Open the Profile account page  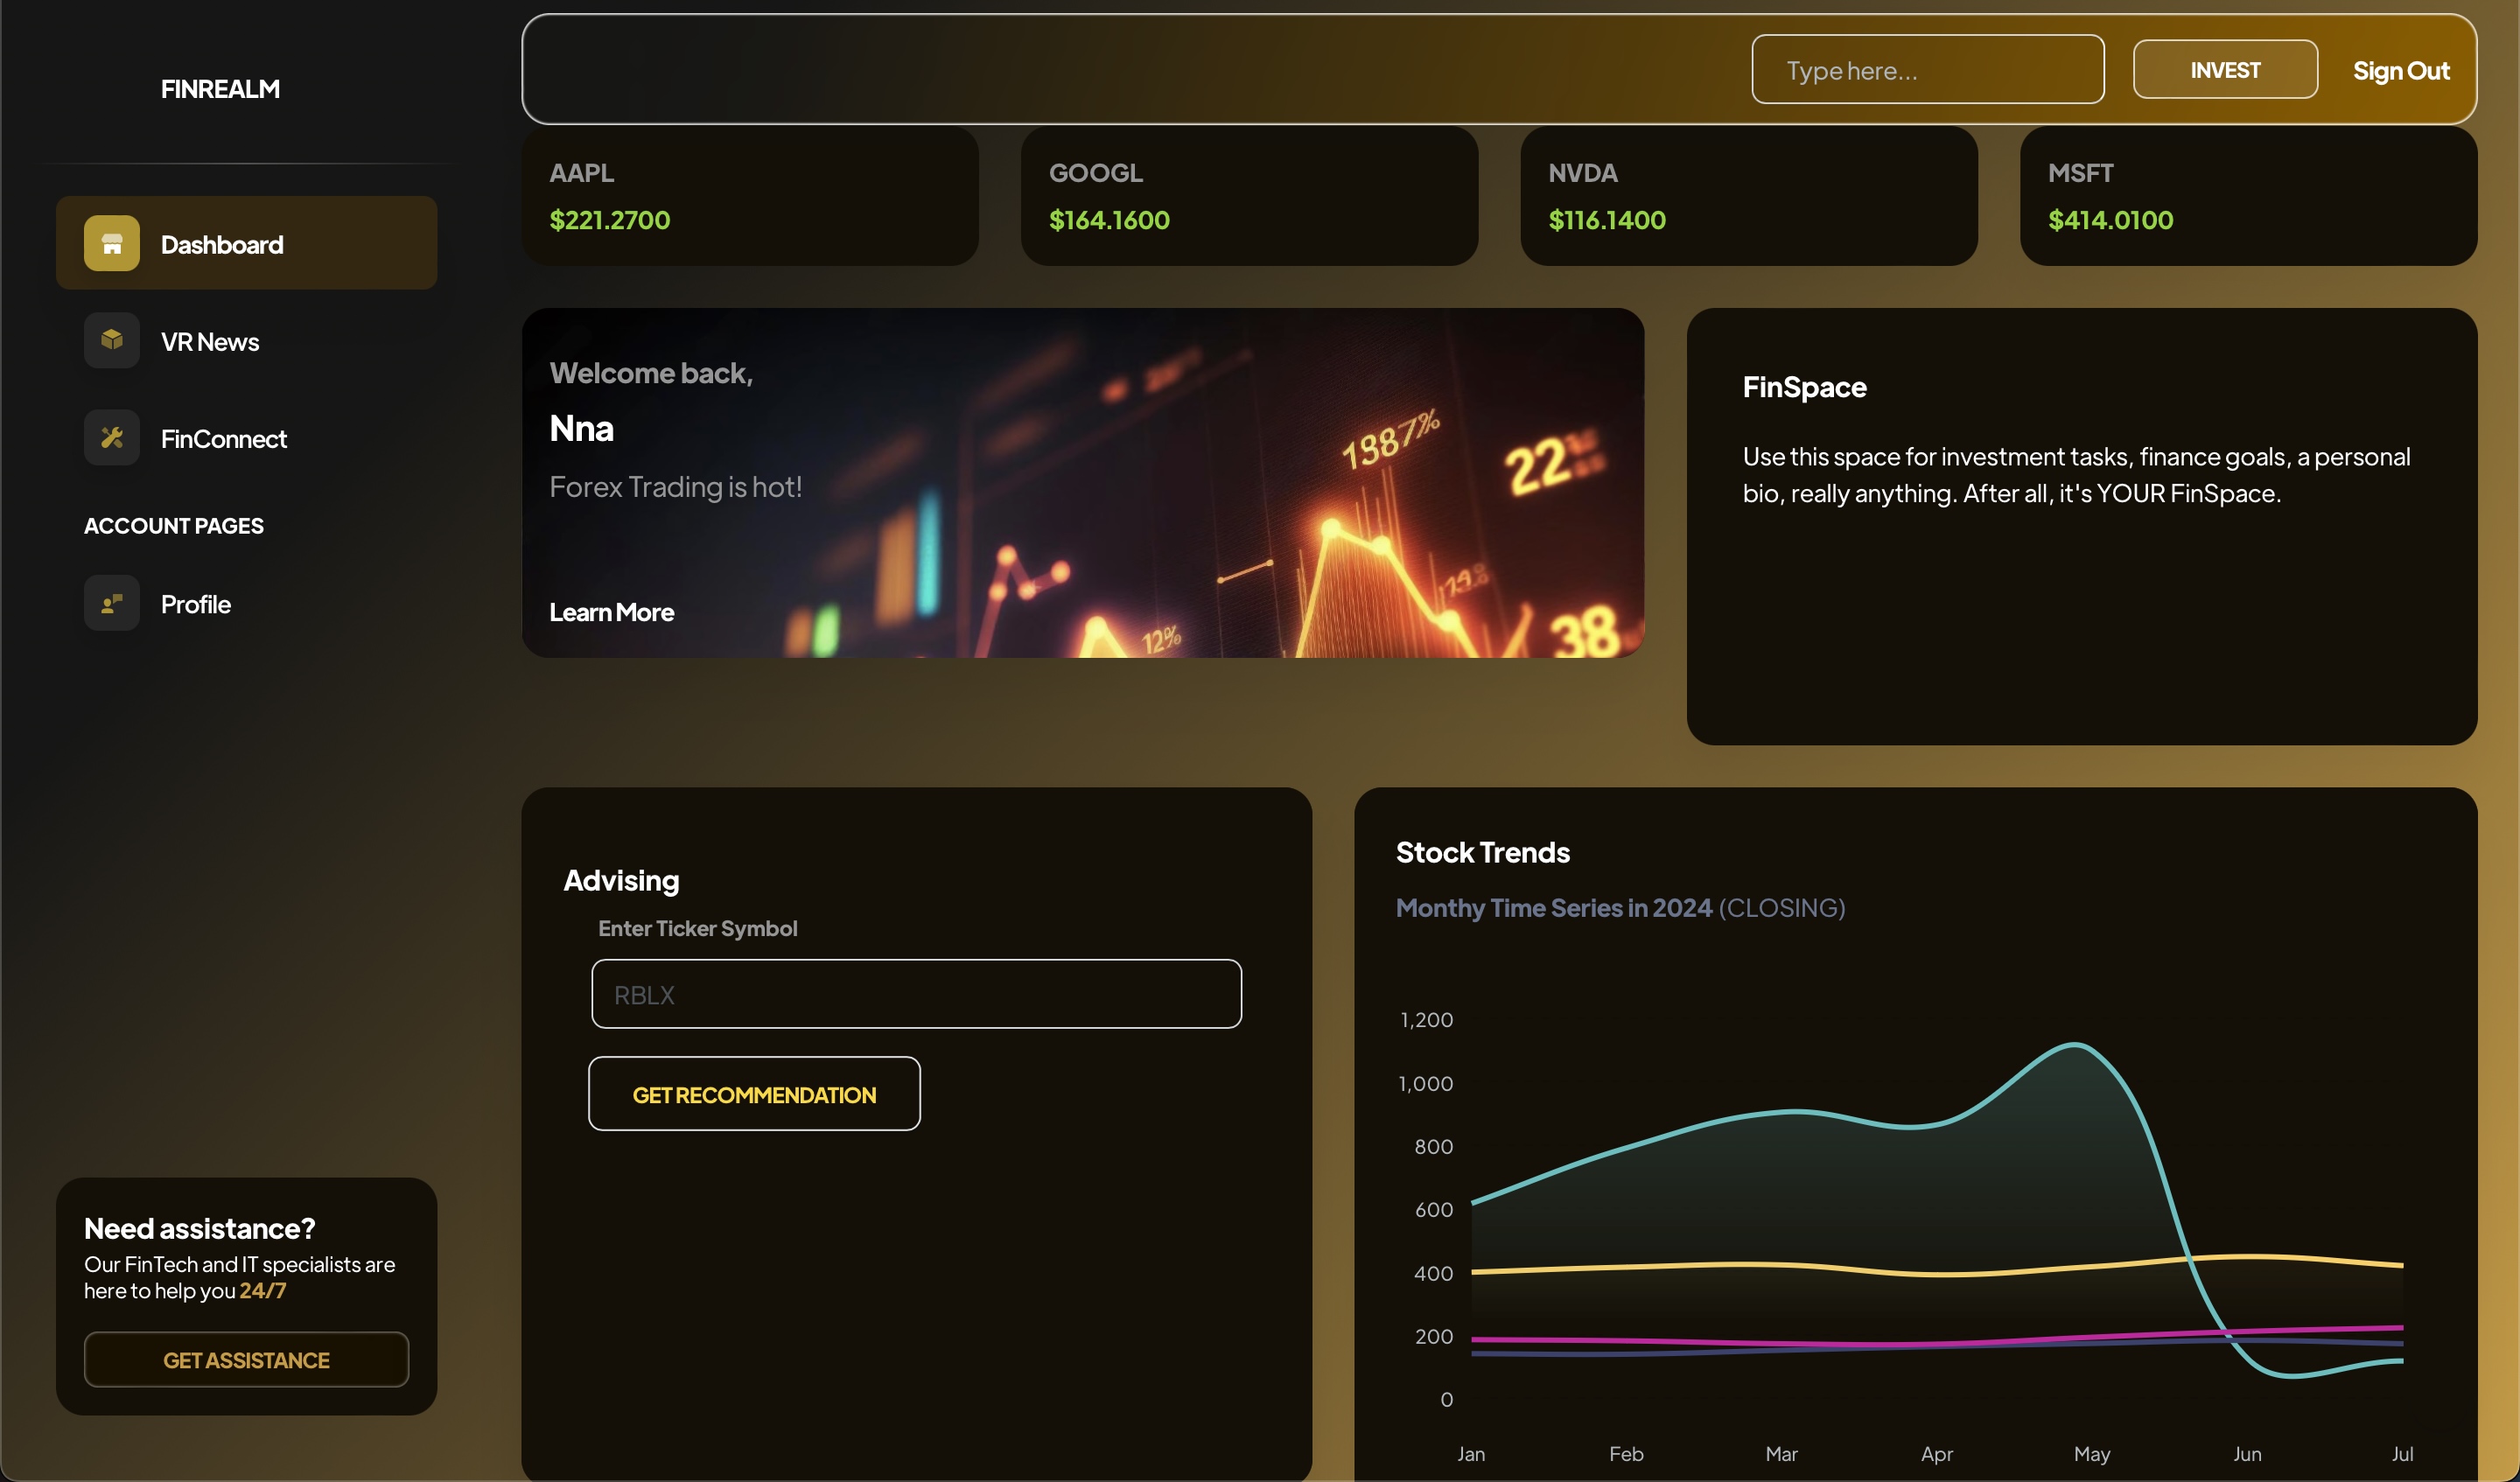click(196, 602)
